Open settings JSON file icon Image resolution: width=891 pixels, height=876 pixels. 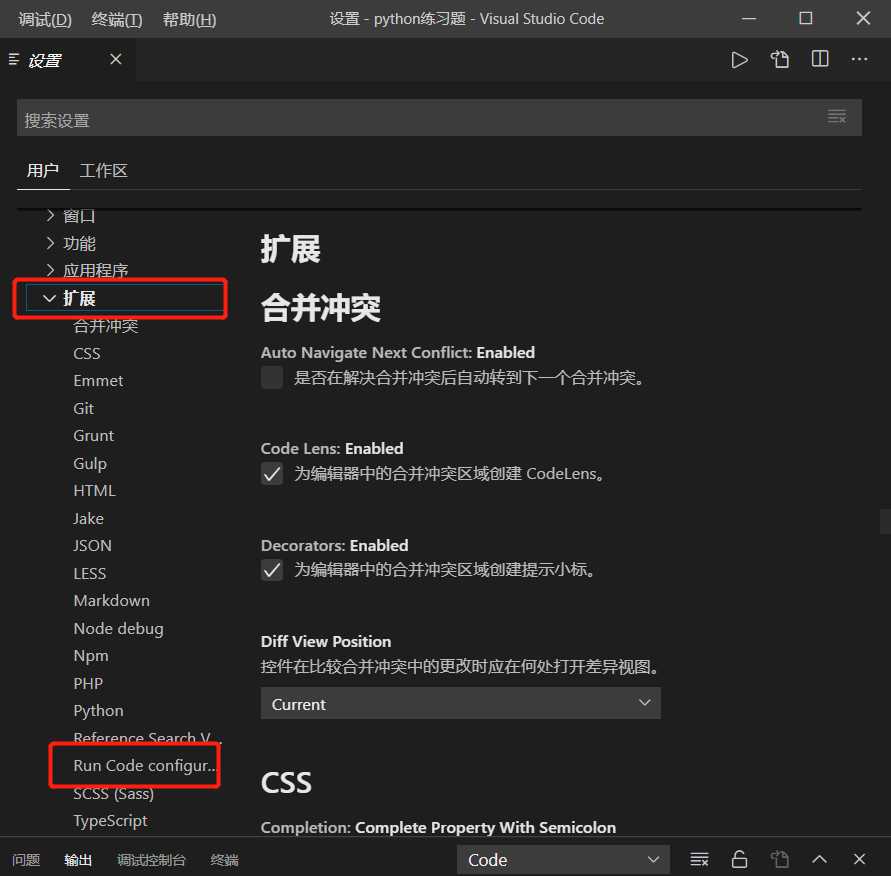point(780,60)
